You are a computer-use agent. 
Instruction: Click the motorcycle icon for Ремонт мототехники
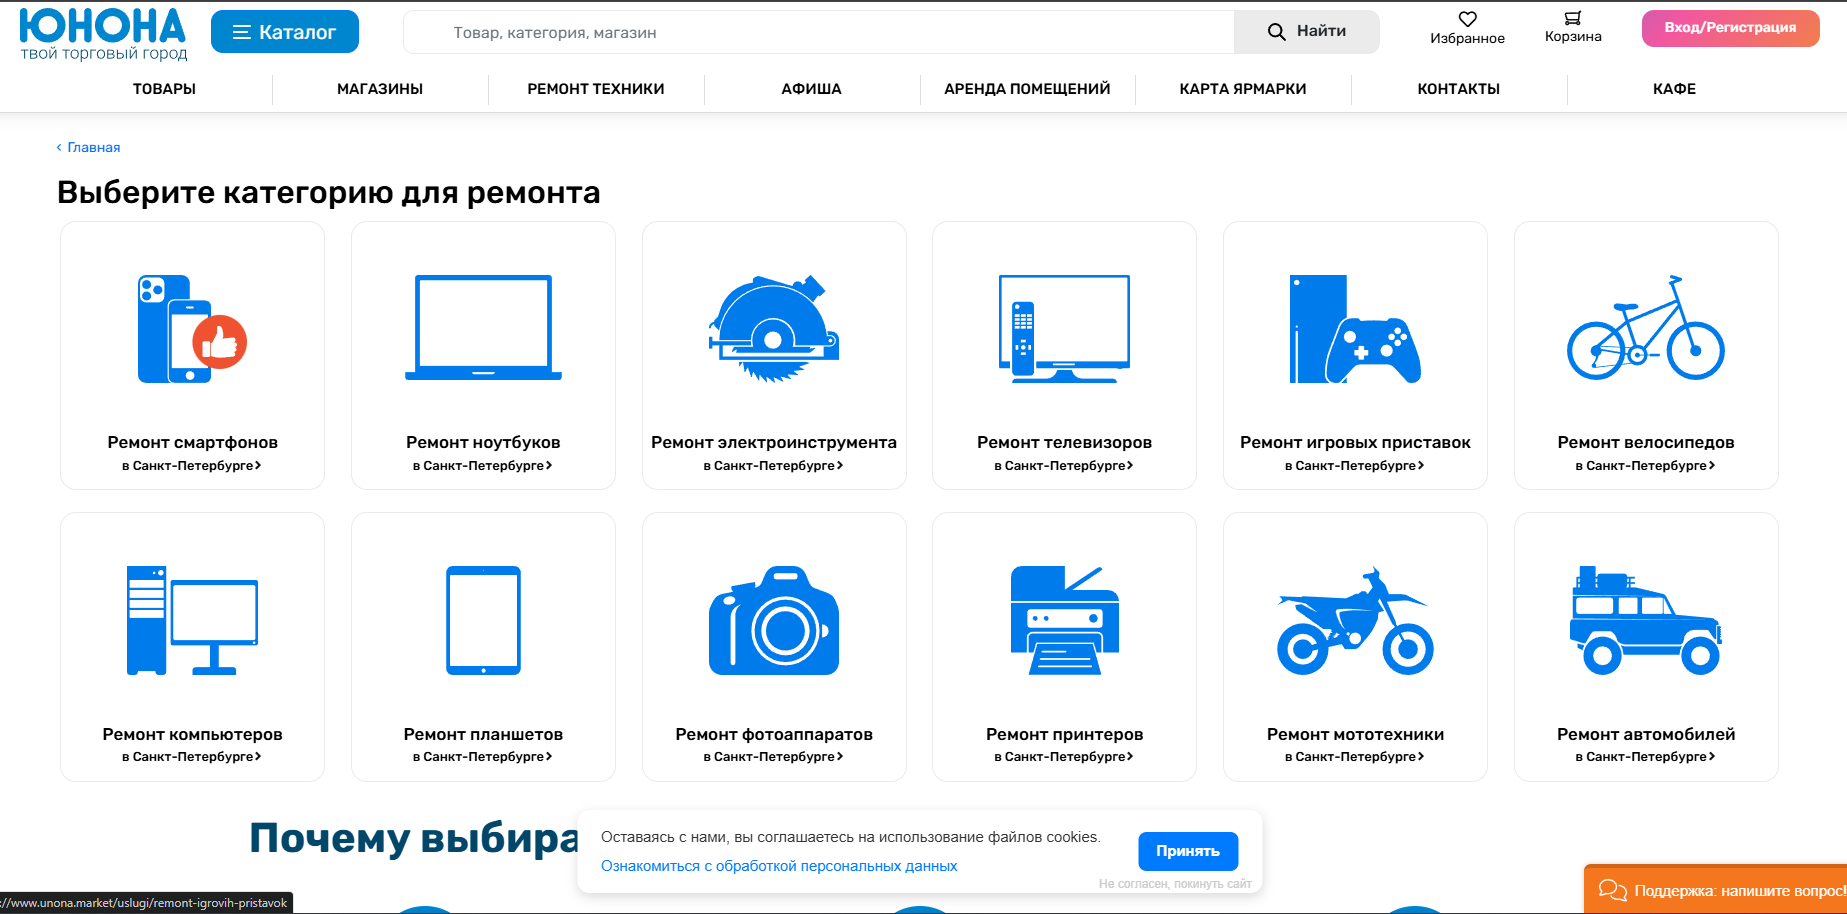(x=1354, y=620)
